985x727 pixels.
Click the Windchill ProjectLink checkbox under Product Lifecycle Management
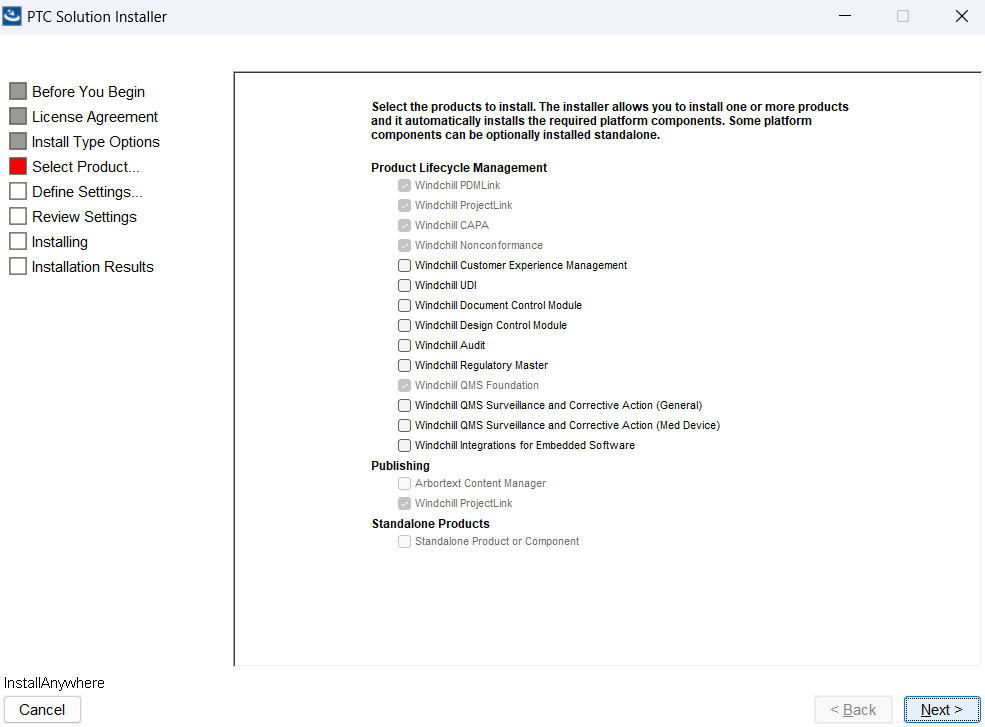click(x=405, y=205)
